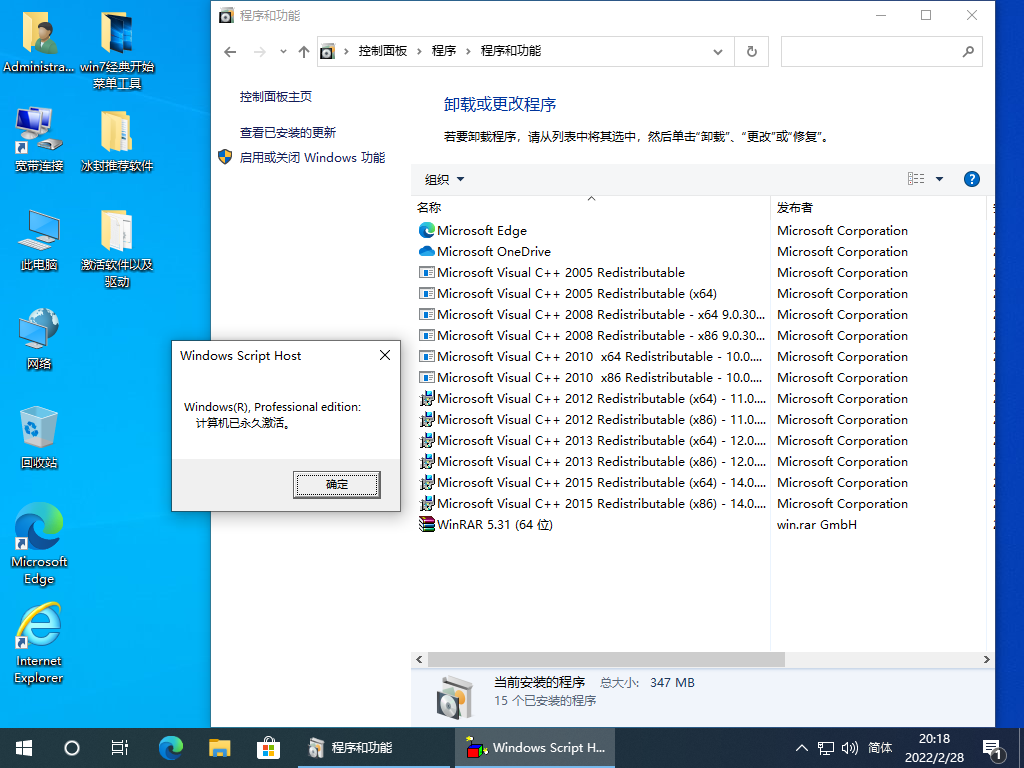Open 冰封推荐软件 desktop folder
1024x768 pixels.
pos(117,140)
